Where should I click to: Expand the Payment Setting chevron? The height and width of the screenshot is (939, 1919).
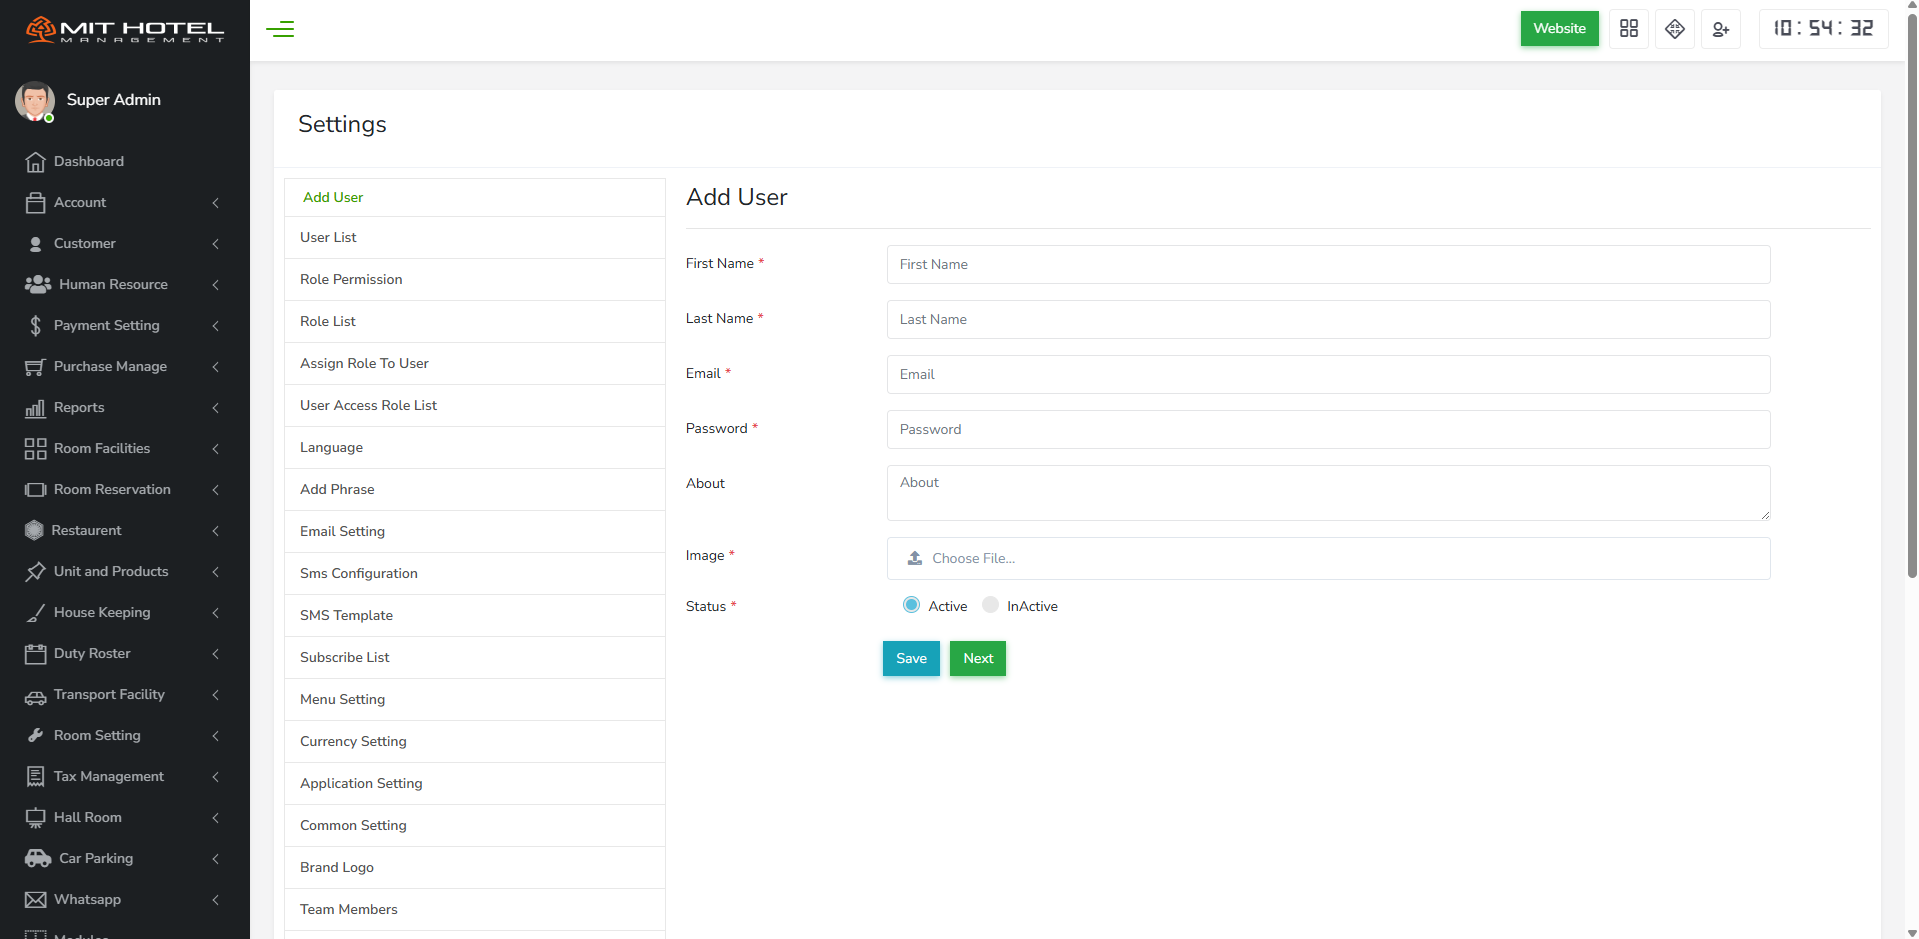(215, 326)
